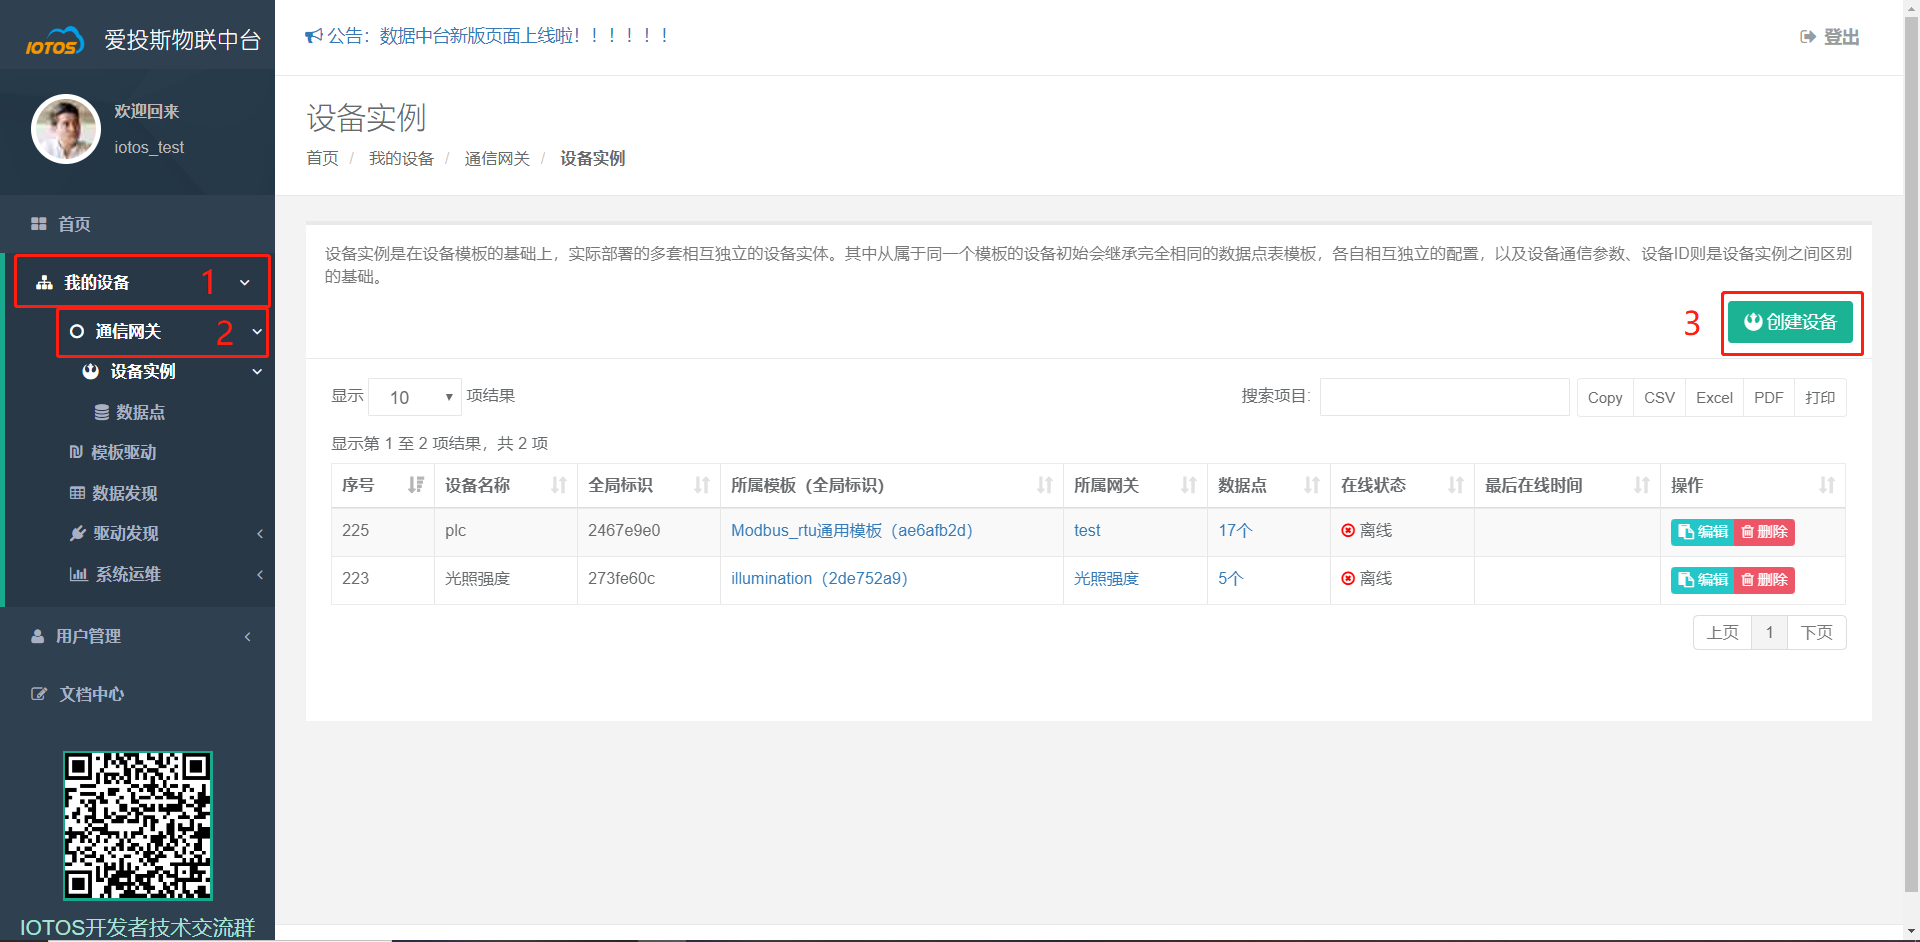This screenshot has width=1920, height=942.
Task: Open the page-size dropdown showing 10
Action: click(413, 396)
